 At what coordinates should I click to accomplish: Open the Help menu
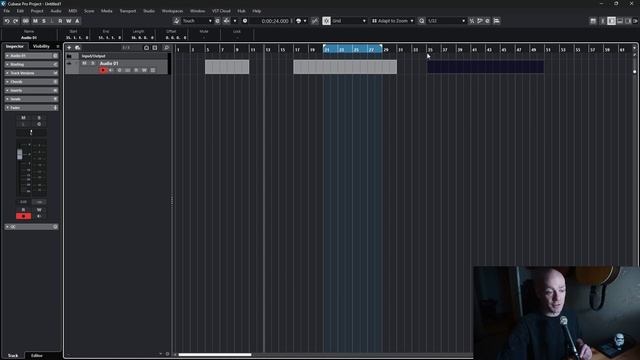(256, 11)
